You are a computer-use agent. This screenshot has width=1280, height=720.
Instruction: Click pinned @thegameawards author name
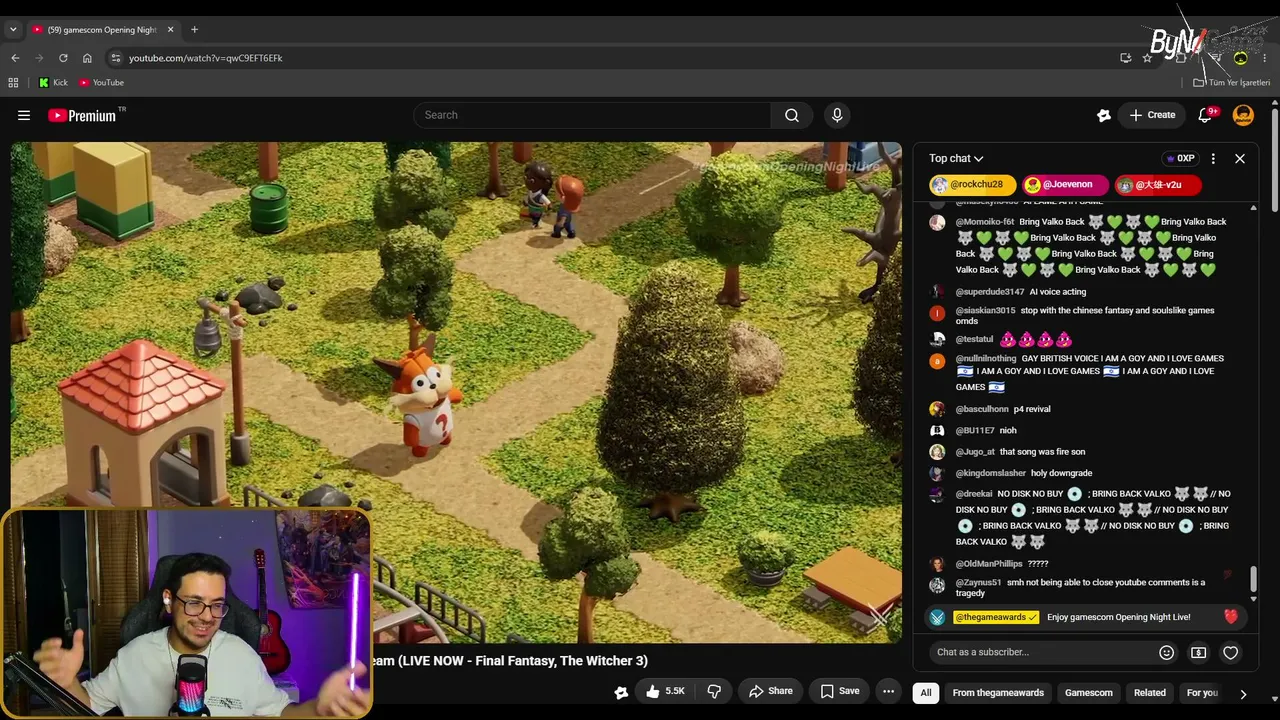(996, 617)
